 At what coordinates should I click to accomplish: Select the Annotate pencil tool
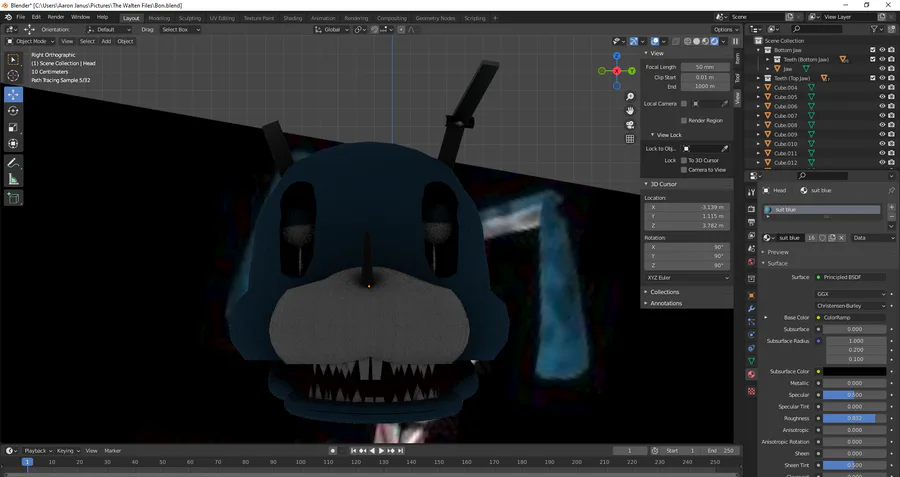pos(13,163)
